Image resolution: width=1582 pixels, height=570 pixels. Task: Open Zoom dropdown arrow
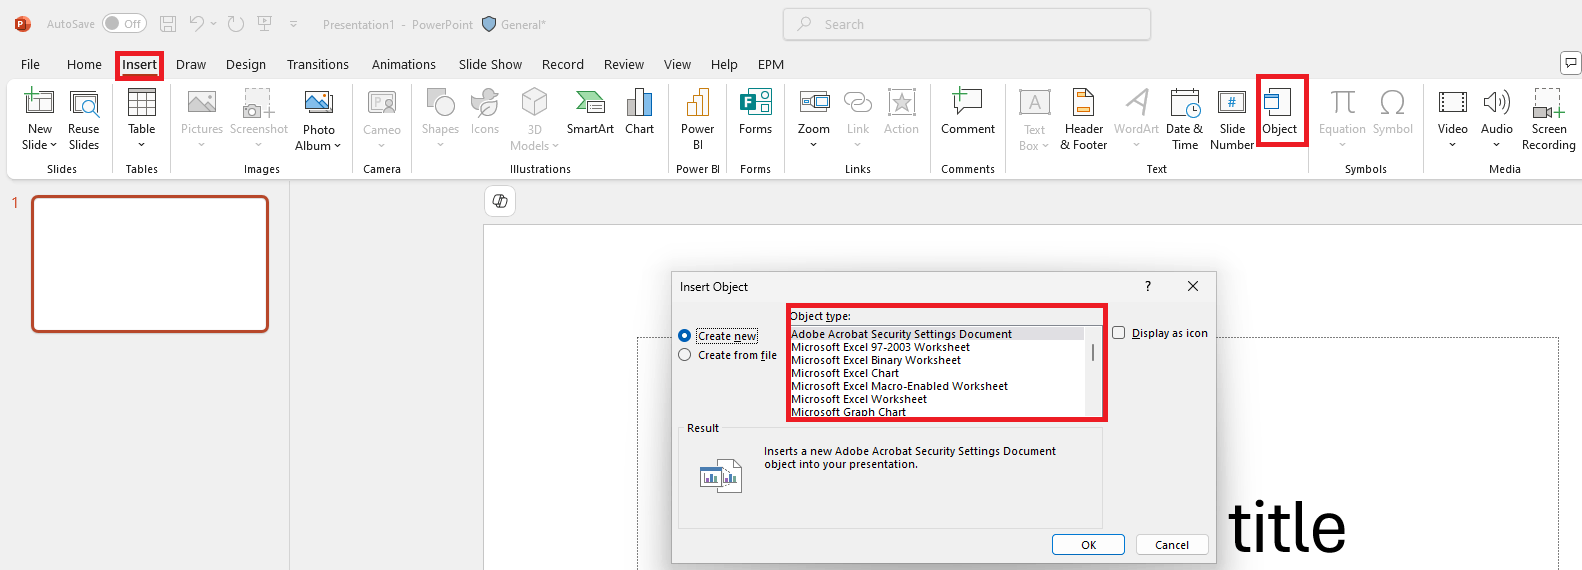point(814,145)
